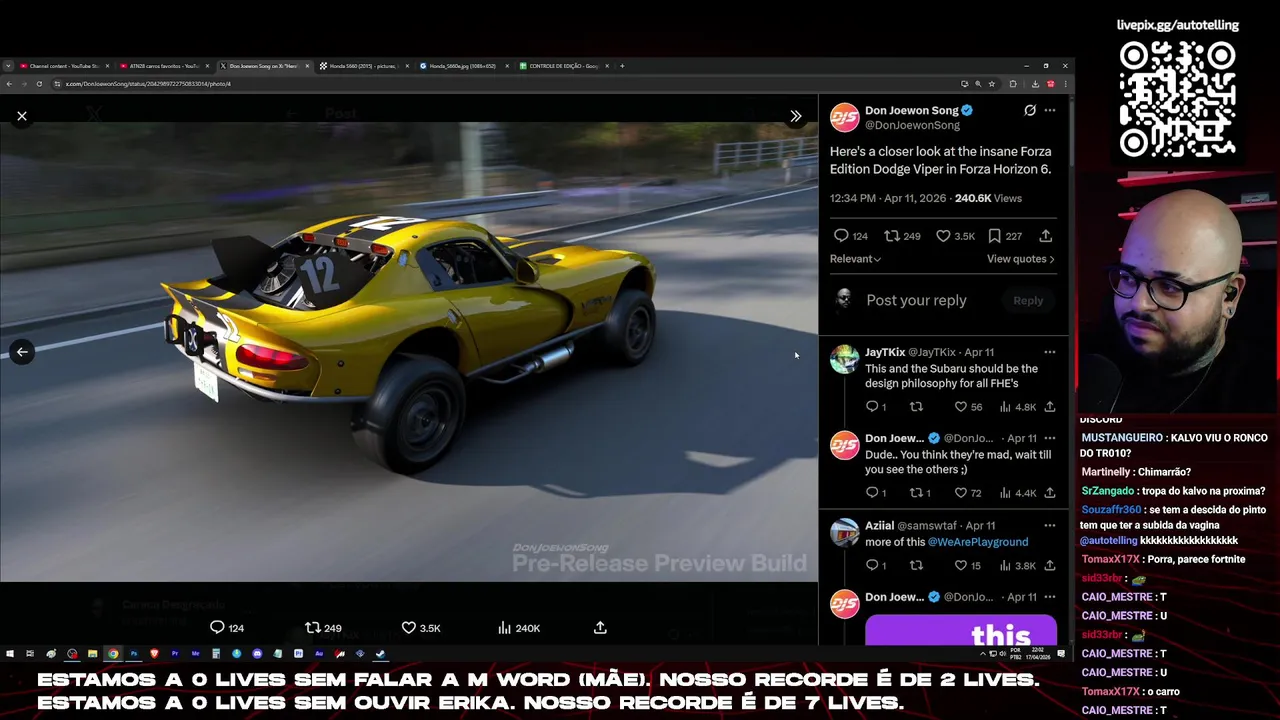The width and height of the screenshot is (1280, 720).
Task: Open Steam from the taskbar
Action: click(380, 654)
